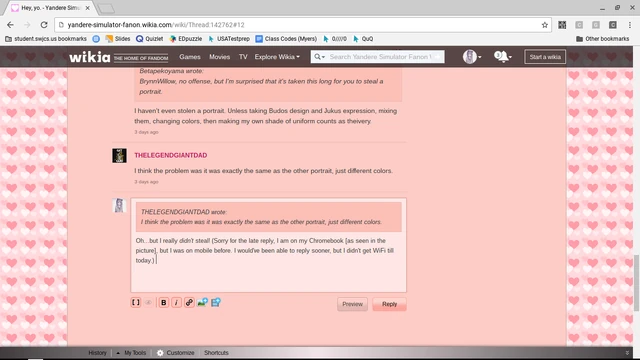The width and height of the screenshot is (640, 360).
Task: Open the Other bookmarks folder
Action: 602,39
